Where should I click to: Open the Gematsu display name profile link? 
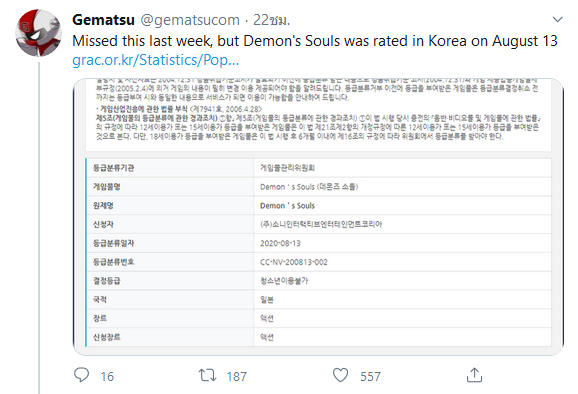103,20
